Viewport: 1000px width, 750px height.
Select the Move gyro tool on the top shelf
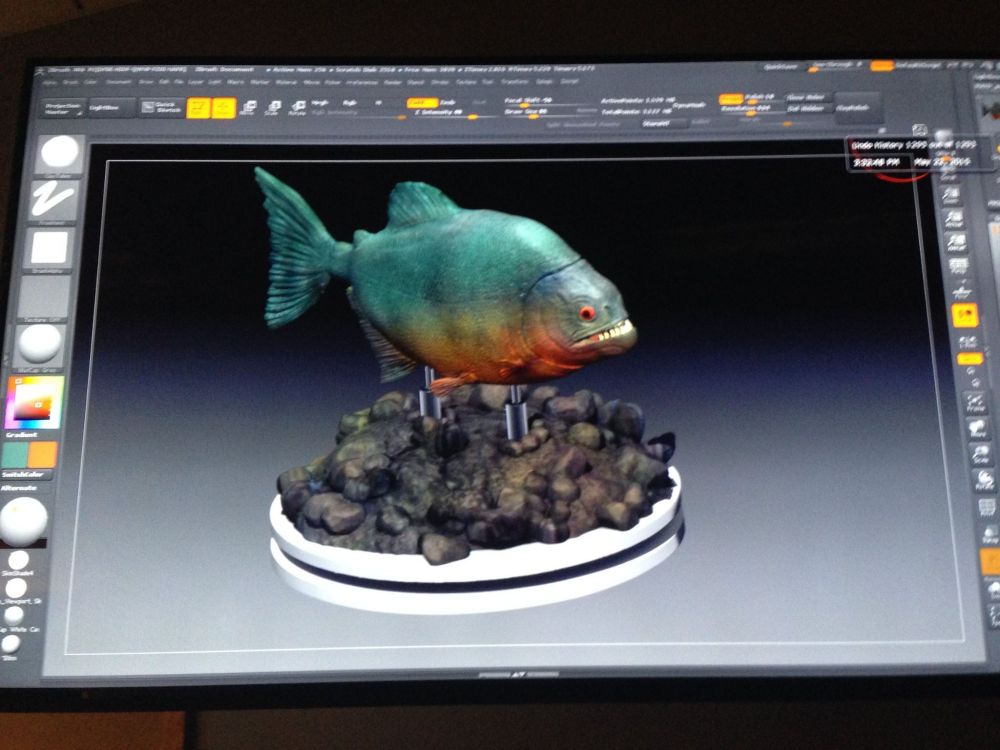coord(250,107)
